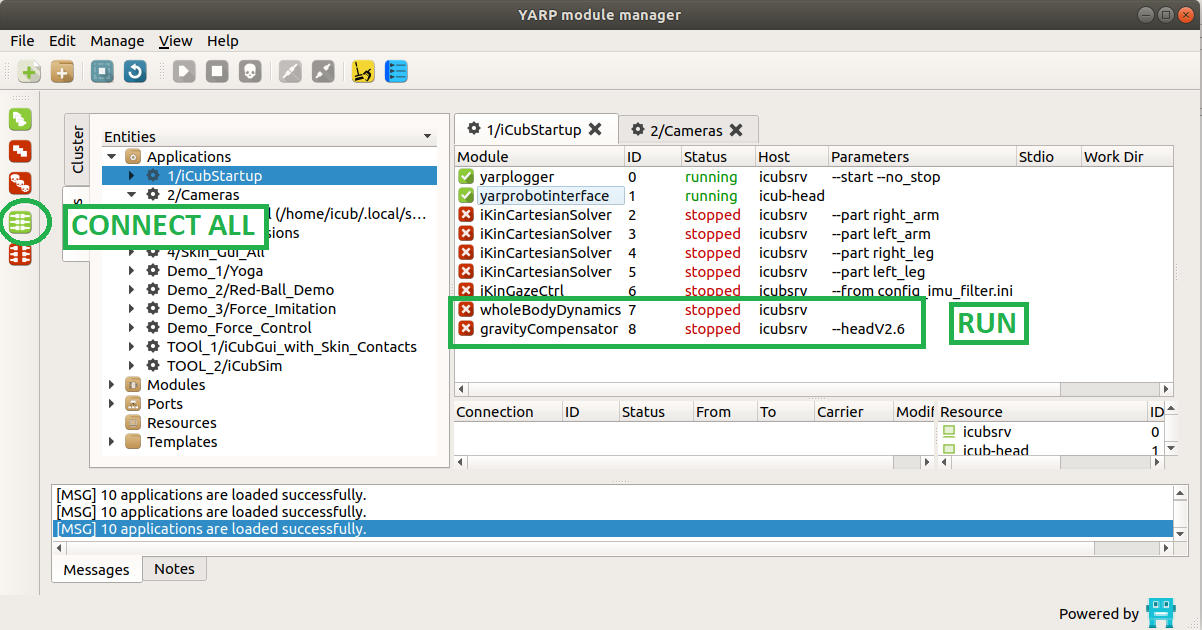Select Demo_2/Red-Ball_Demo in the tree
1202x630 pixels.
(250, 290)
